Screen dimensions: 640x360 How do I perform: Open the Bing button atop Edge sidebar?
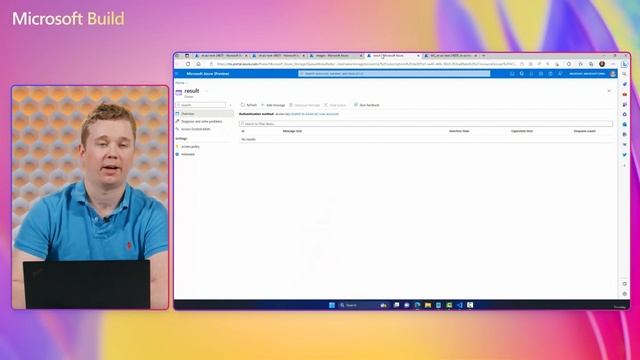624,64
